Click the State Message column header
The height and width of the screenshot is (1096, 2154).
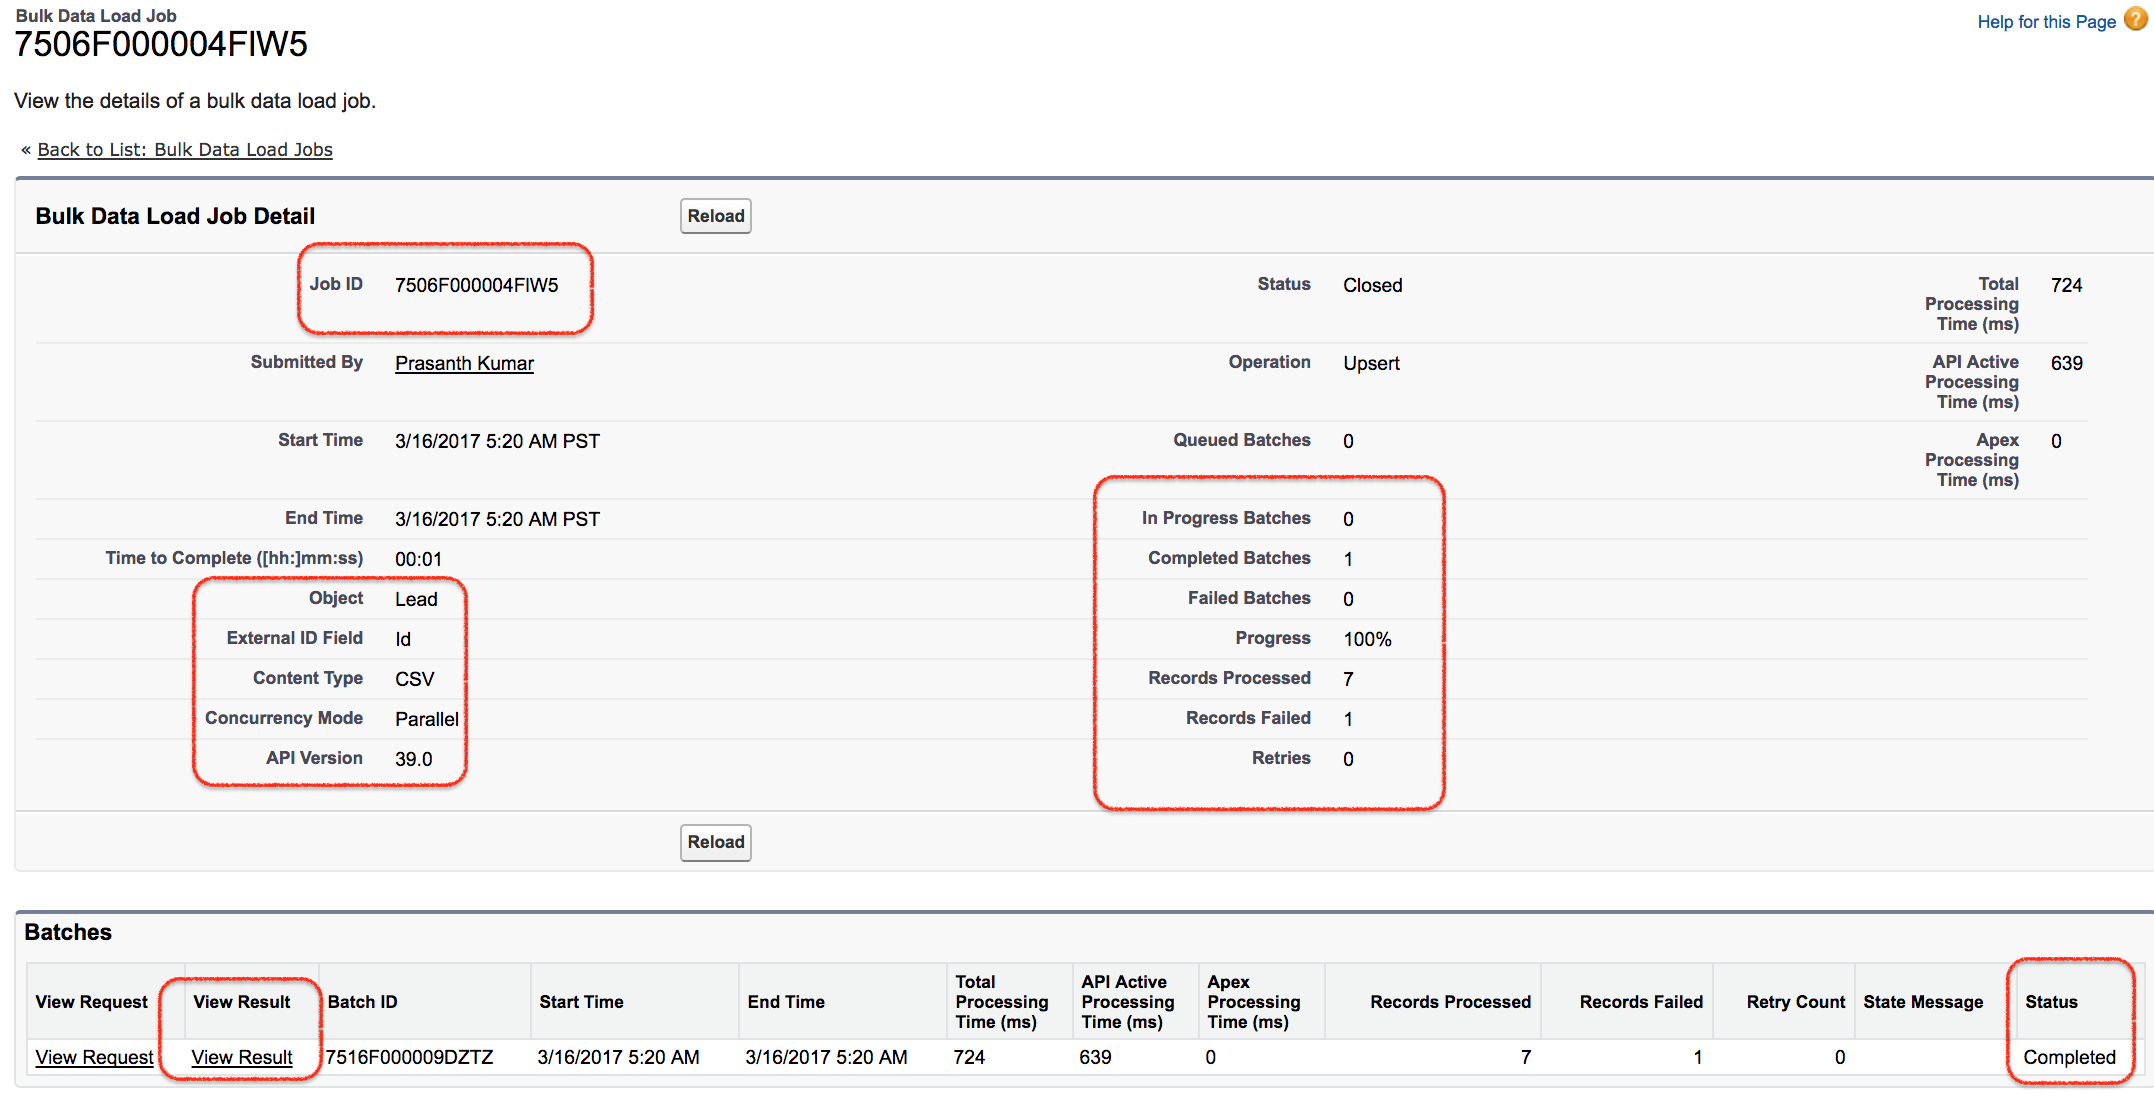1923,1002
